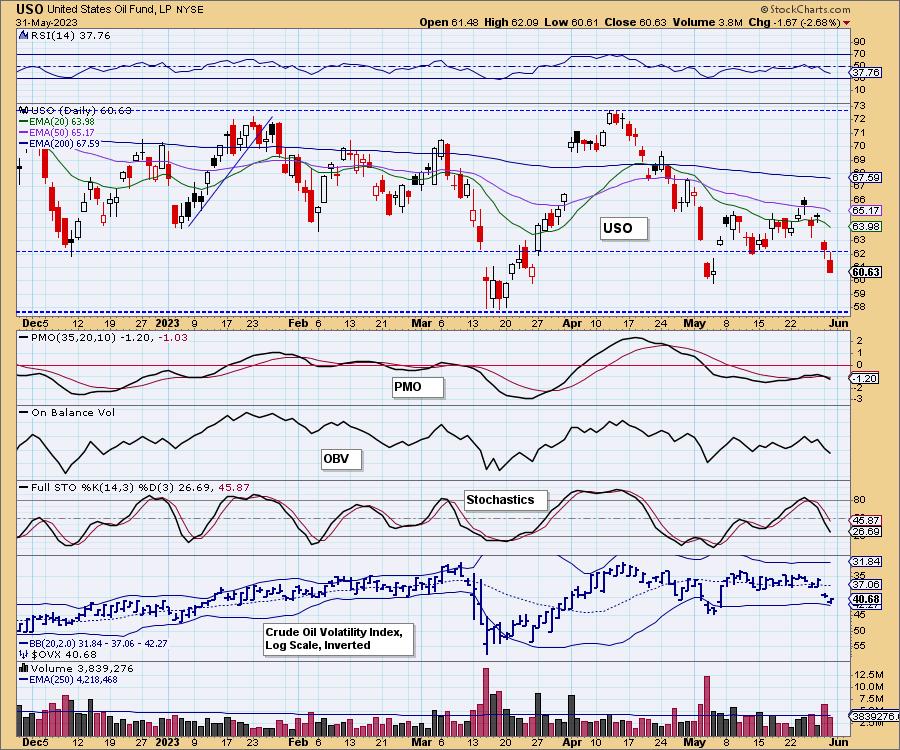900x750 pixels.
Task: Click the Apr label on the bottom date axis
Action: pos(572,742)
